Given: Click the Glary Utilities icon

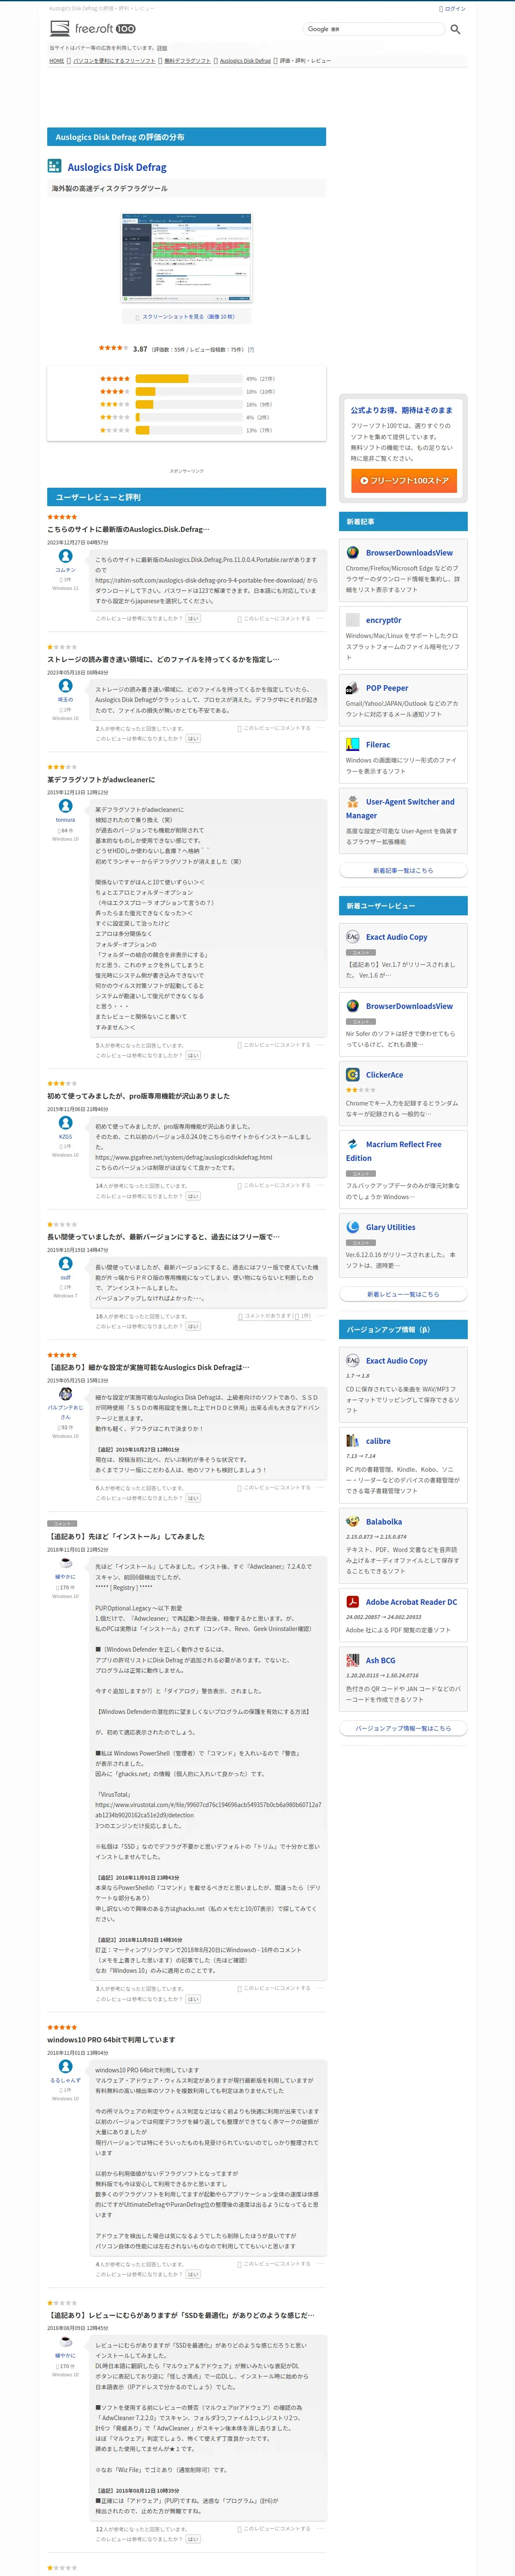Looking at the screenshot, I should click(x=353, y=1227).
